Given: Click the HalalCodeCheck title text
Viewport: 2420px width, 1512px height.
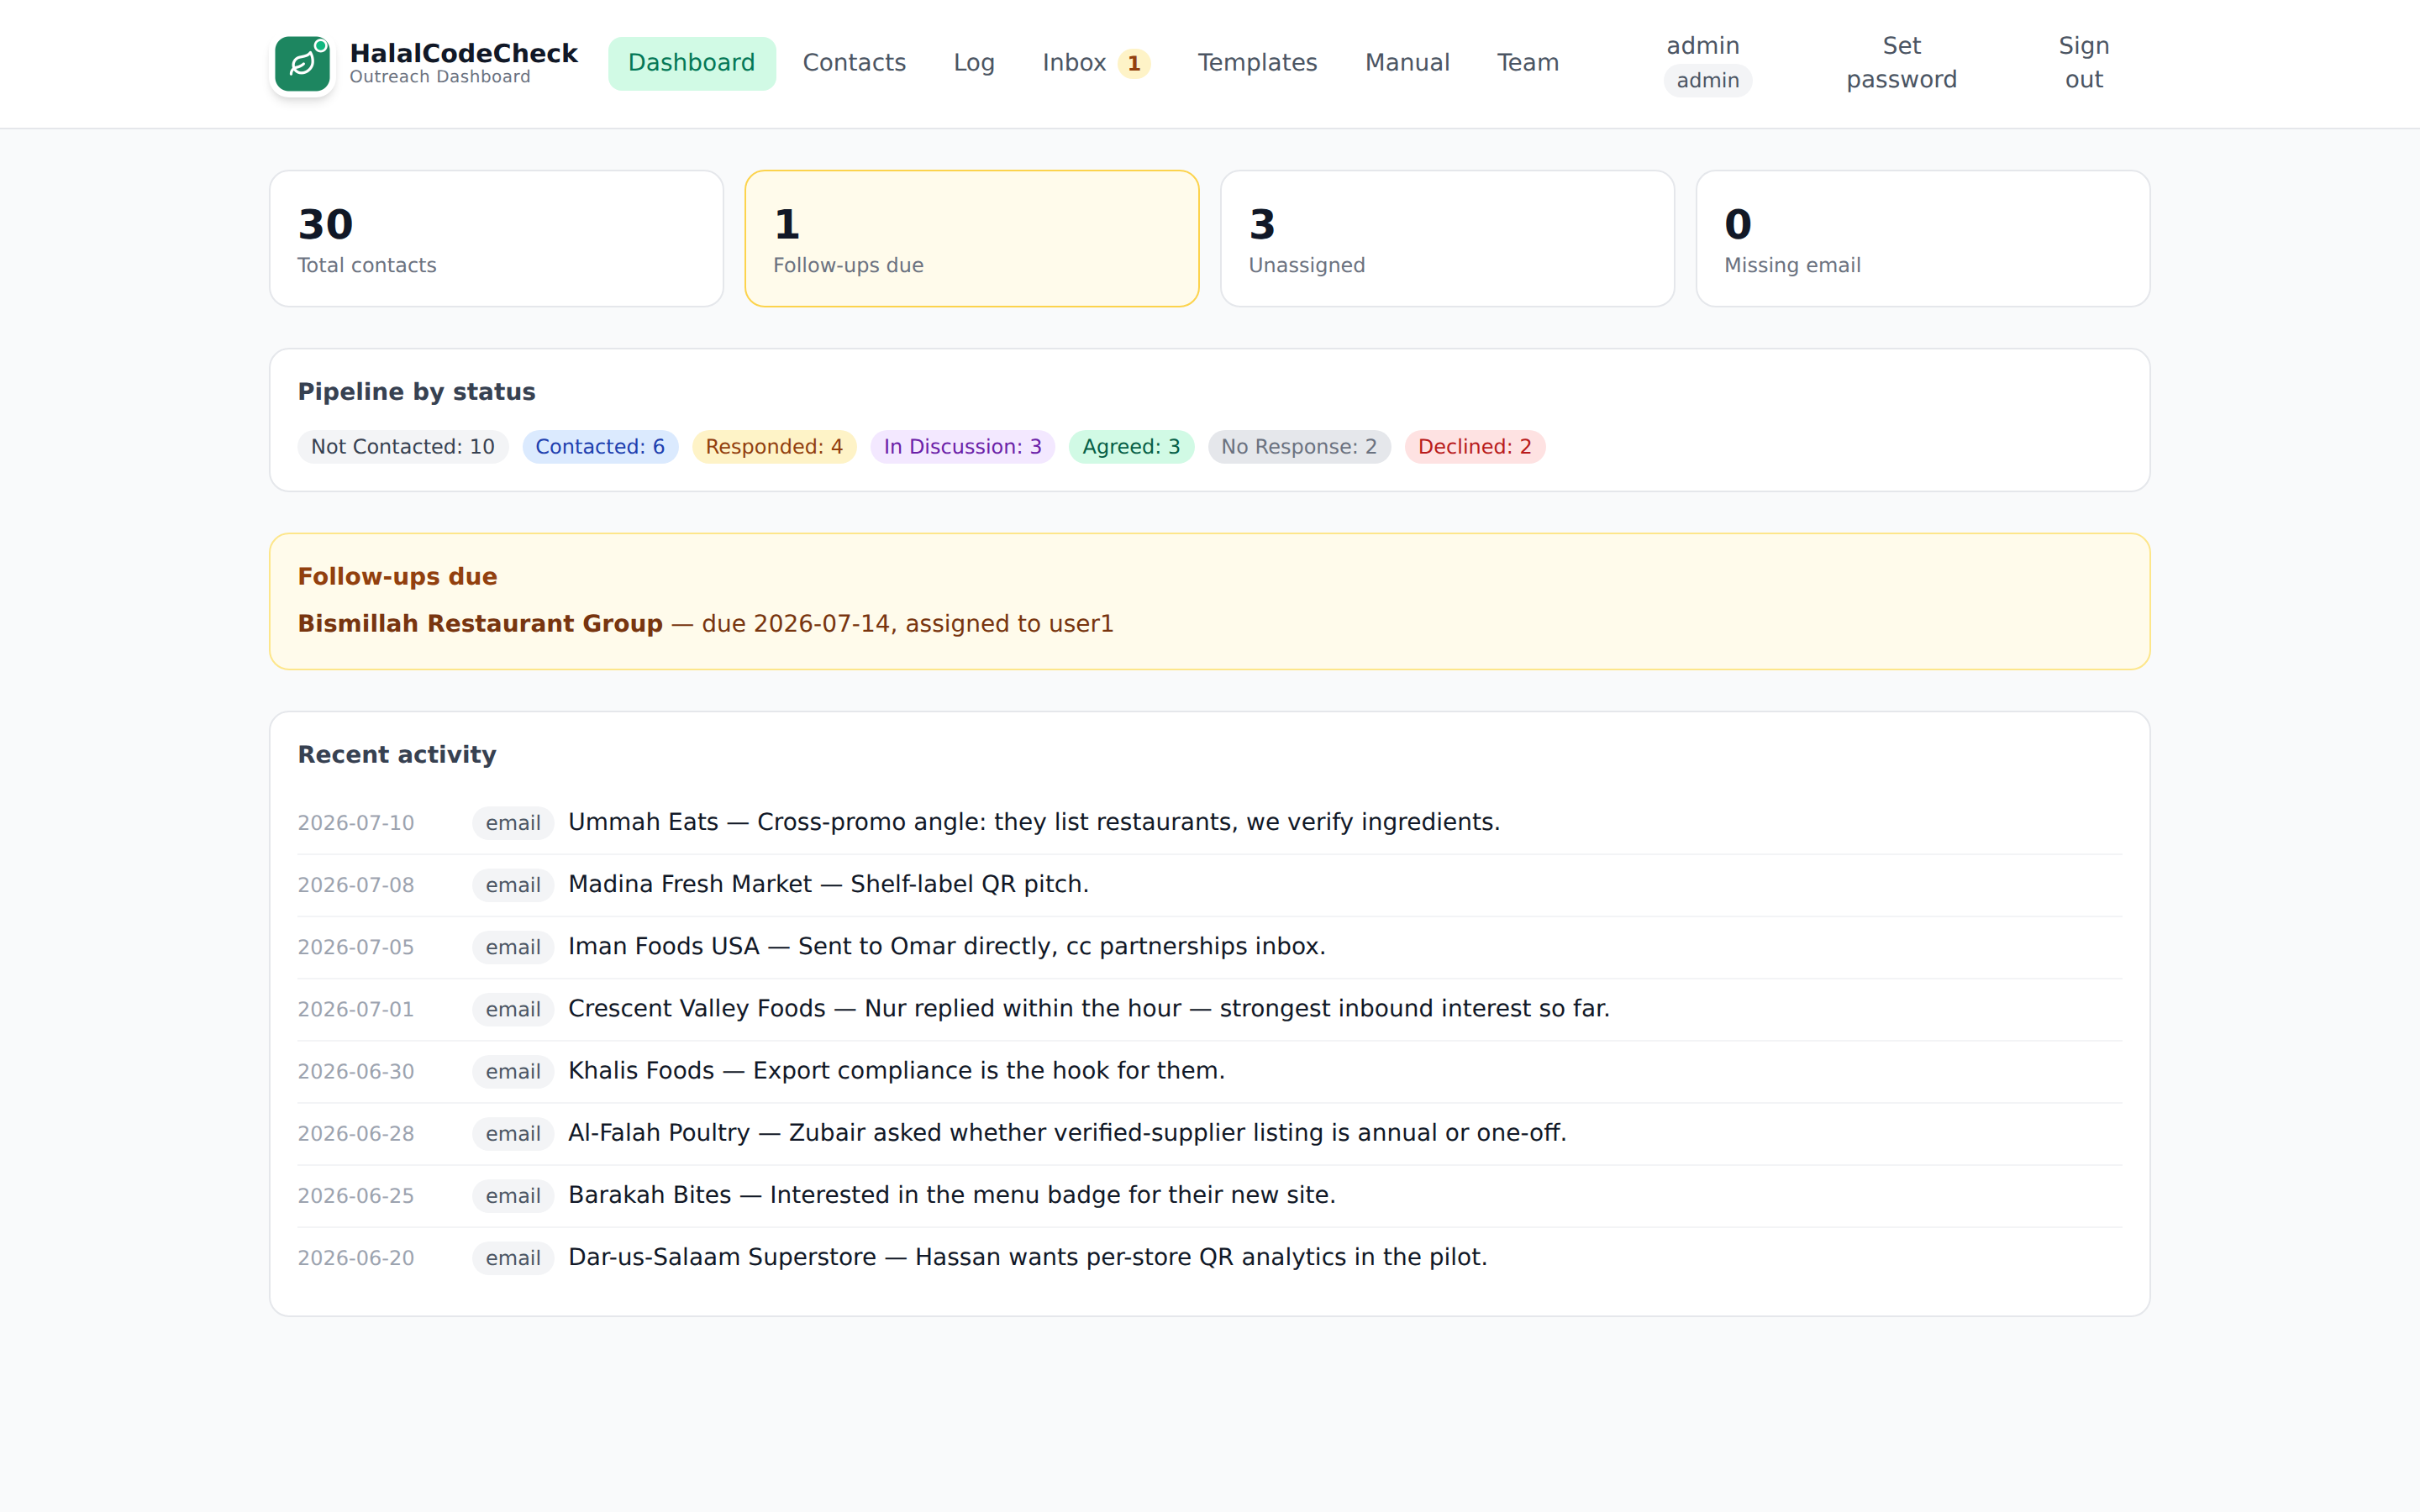Looking at the screenshot, I should pyautogui.click(x=463, y=53).
